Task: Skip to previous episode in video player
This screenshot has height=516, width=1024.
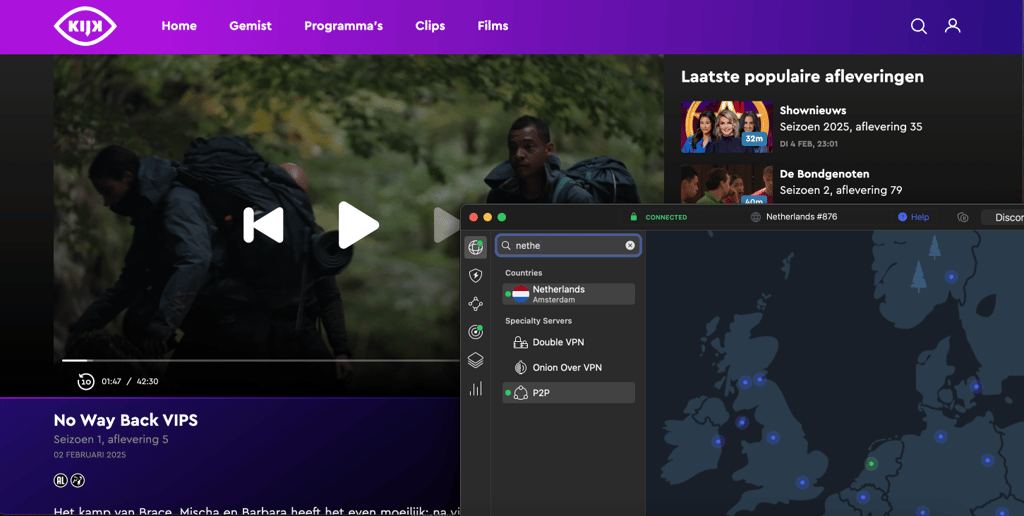Action: pos(263,225)
